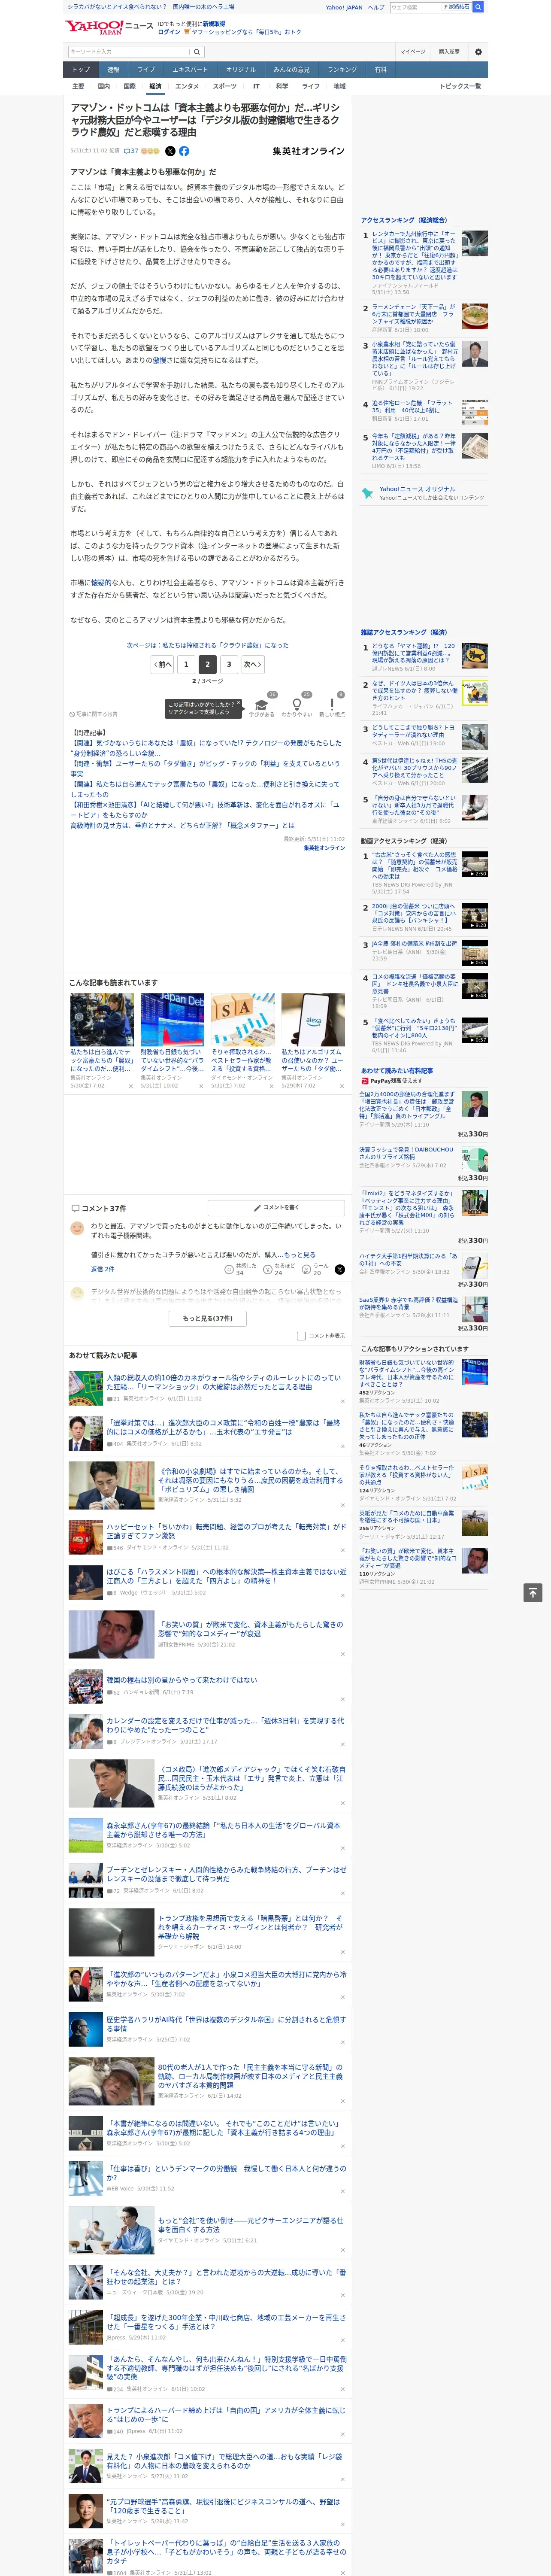Click the 学びがある graduation cap reaction
The image size is (551, 2576).
pos(261,705)
